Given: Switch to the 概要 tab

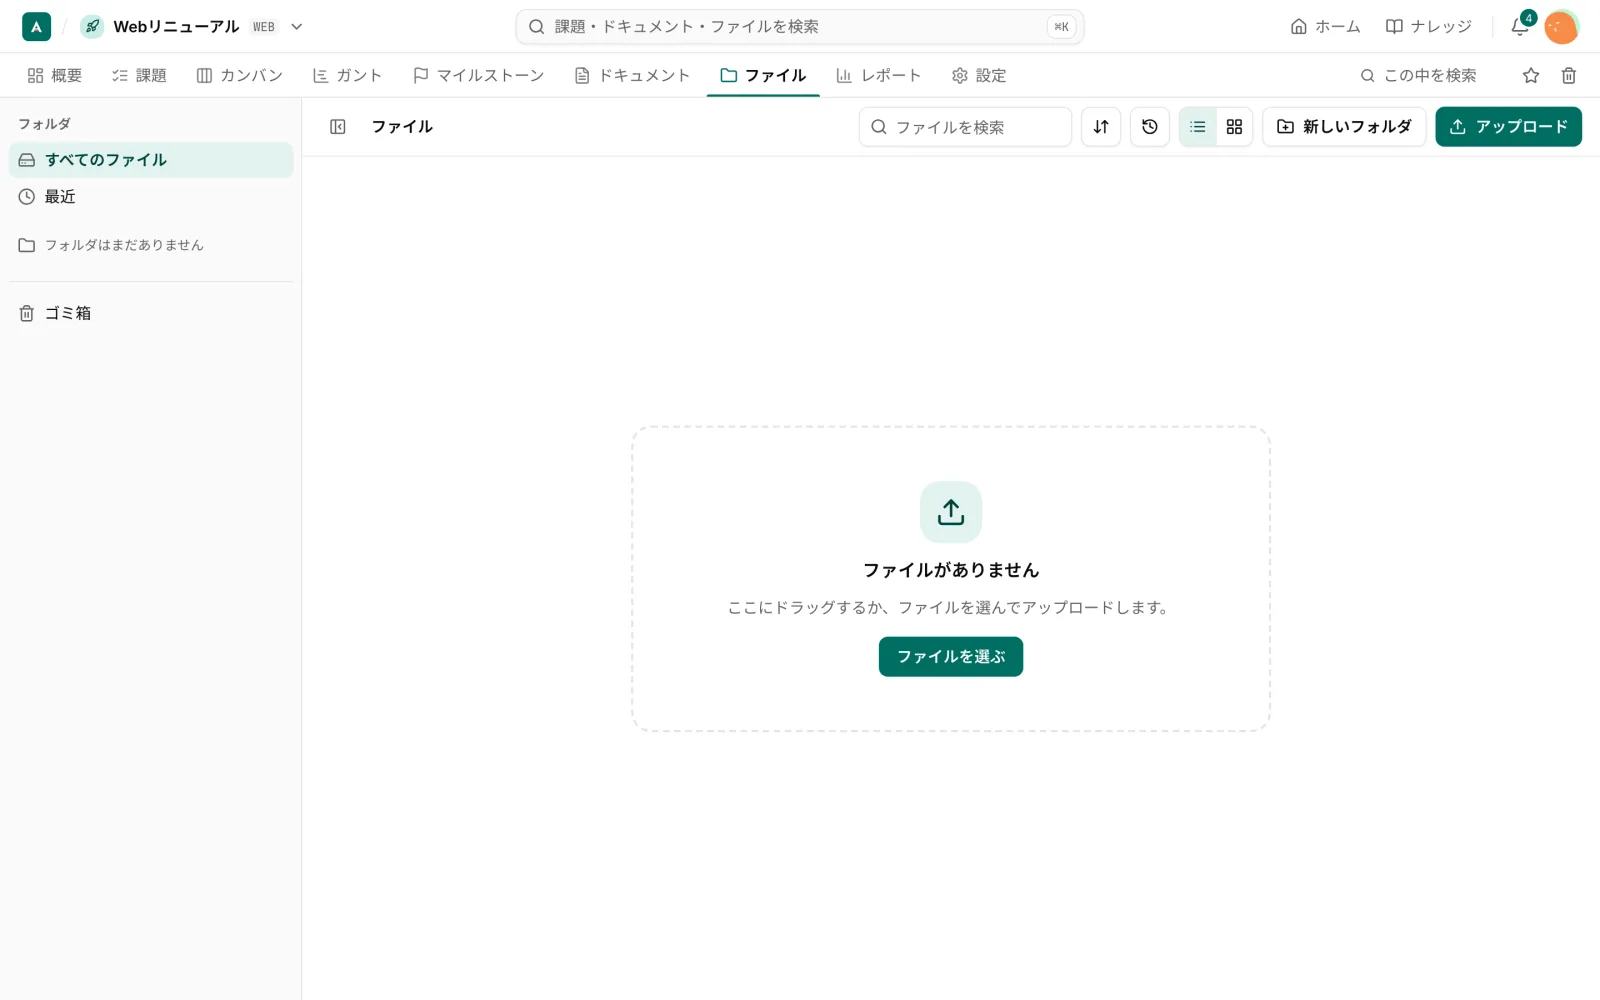Looking at the screenshot, I should [x=55, y=75].
